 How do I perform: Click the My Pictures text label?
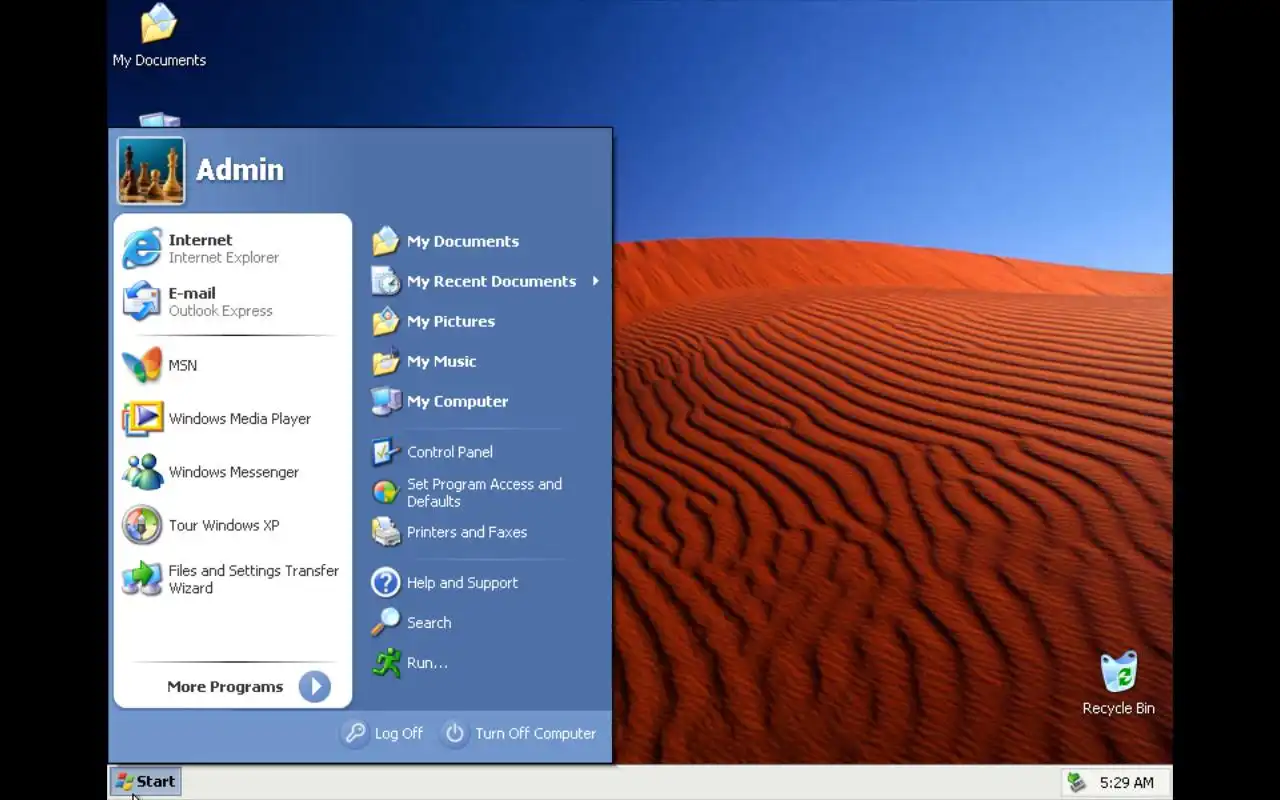coord(451,321)
